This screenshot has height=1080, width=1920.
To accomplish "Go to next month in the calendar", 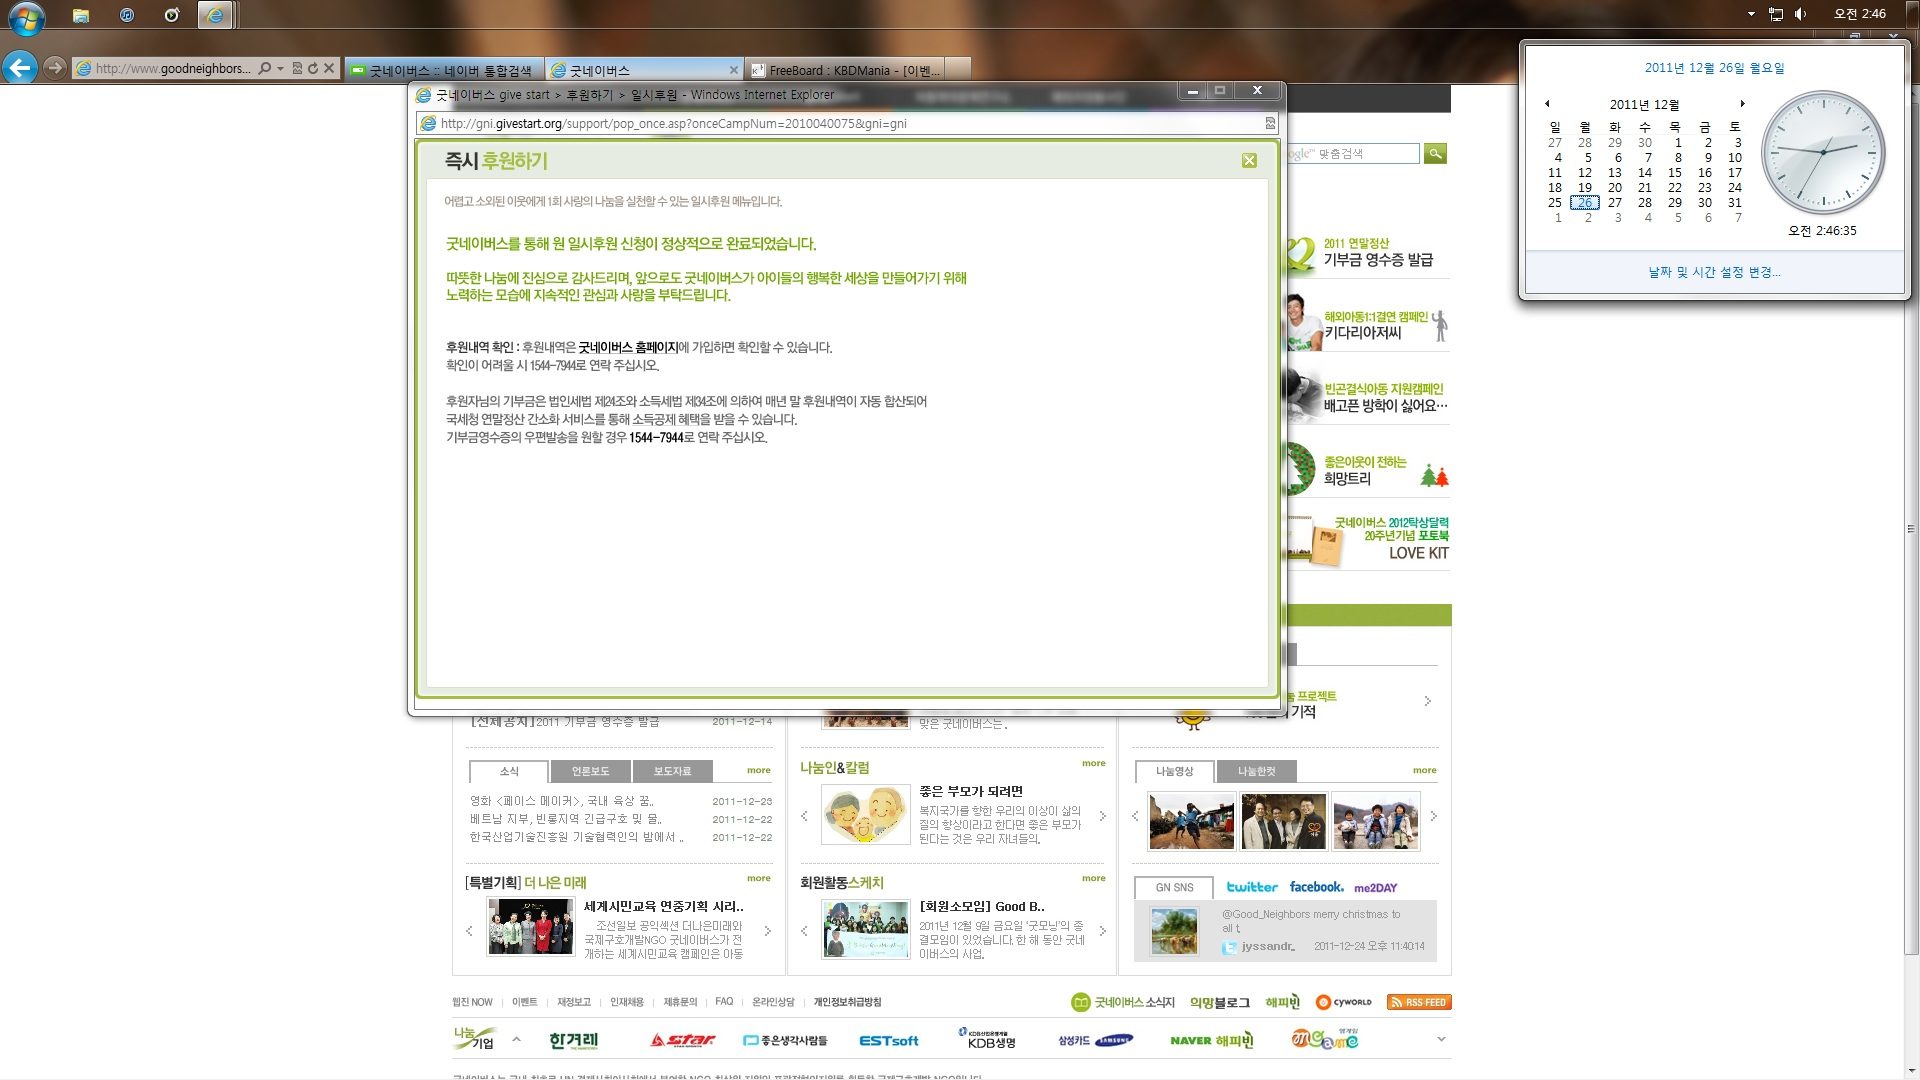I will tap(1742, 104).
